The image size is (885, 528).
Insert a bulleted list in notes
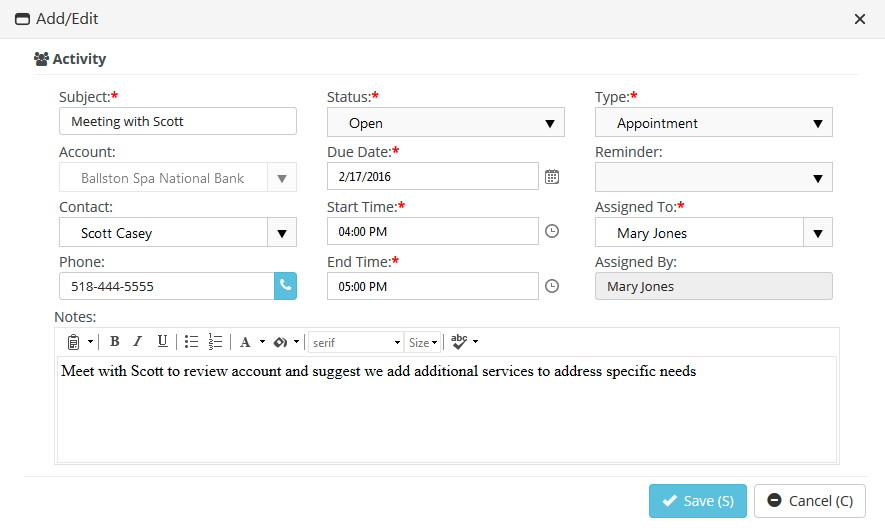click(191, 342)
